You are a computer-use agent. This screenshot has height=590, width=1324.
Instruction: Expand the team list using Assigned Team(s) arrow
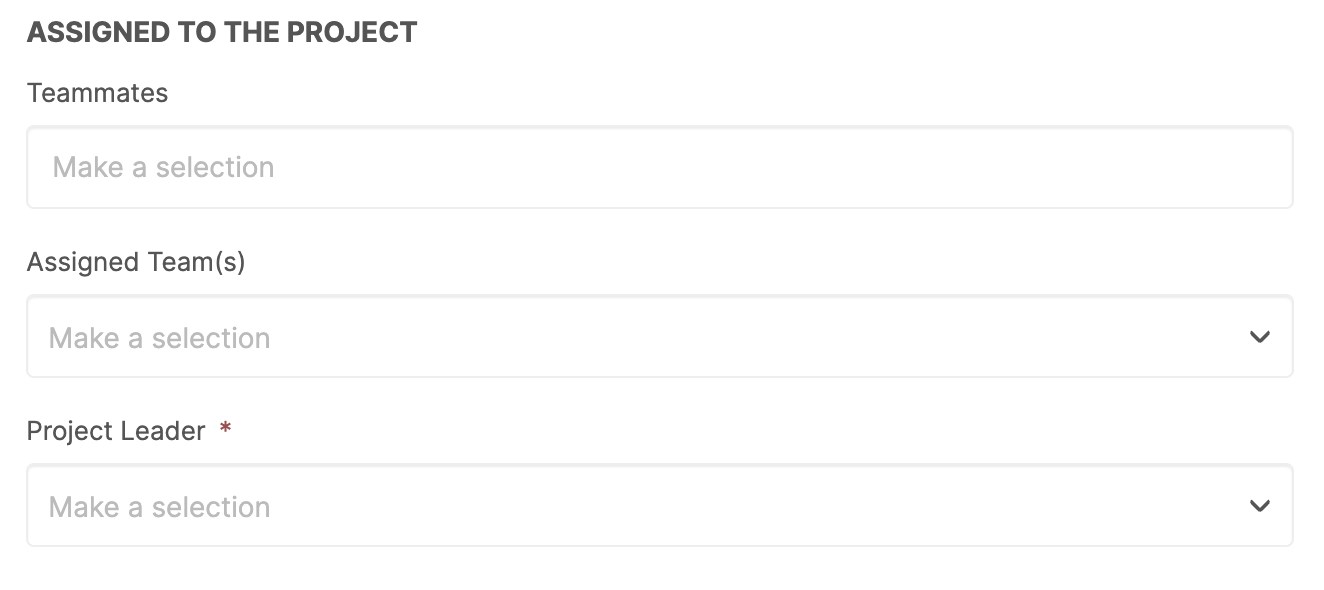click(1259, 337)
